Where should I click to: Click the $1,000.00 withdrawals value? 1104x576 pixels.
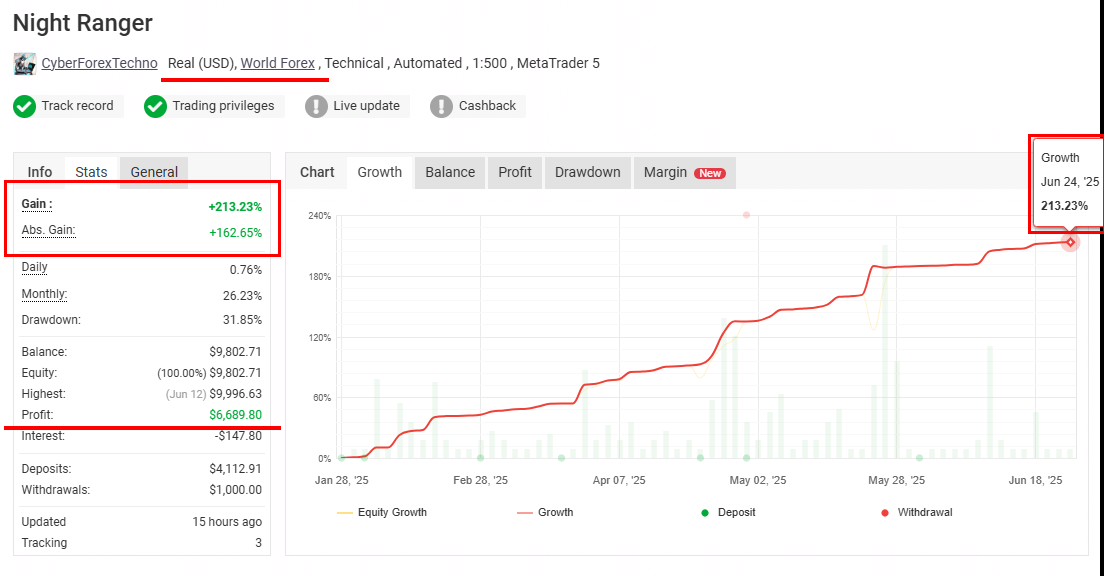coord(235,490)
